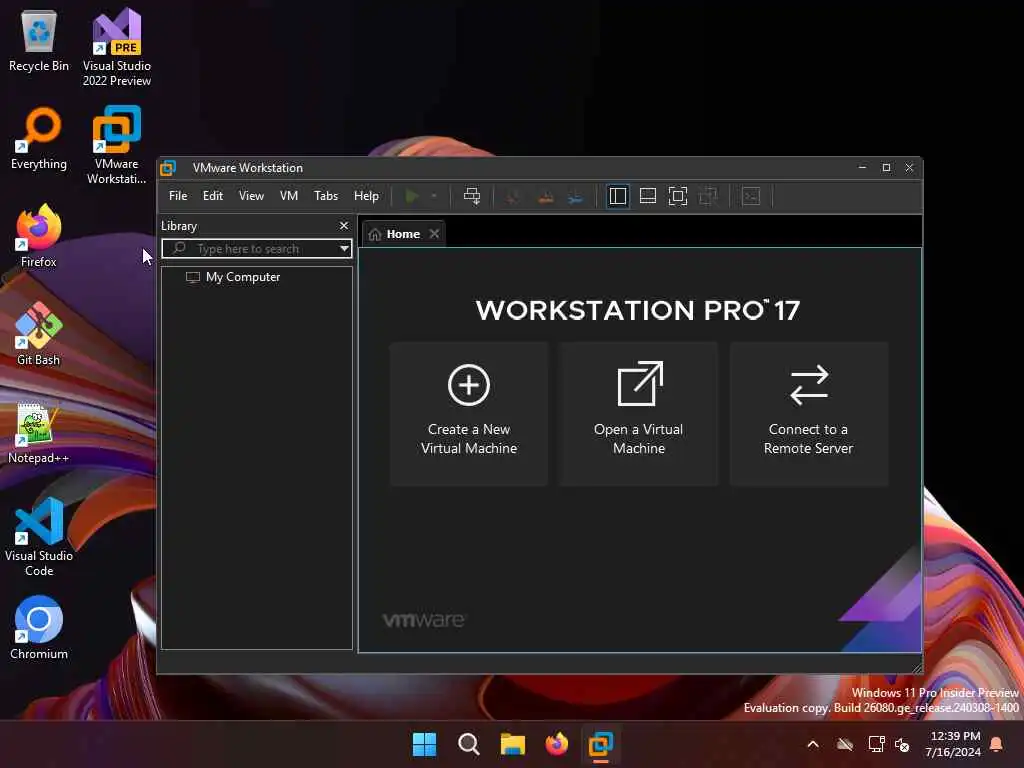The width and height of the screenshot is (1024, 768).
Task: Open the View menu
Action: [x=251, y=196]
